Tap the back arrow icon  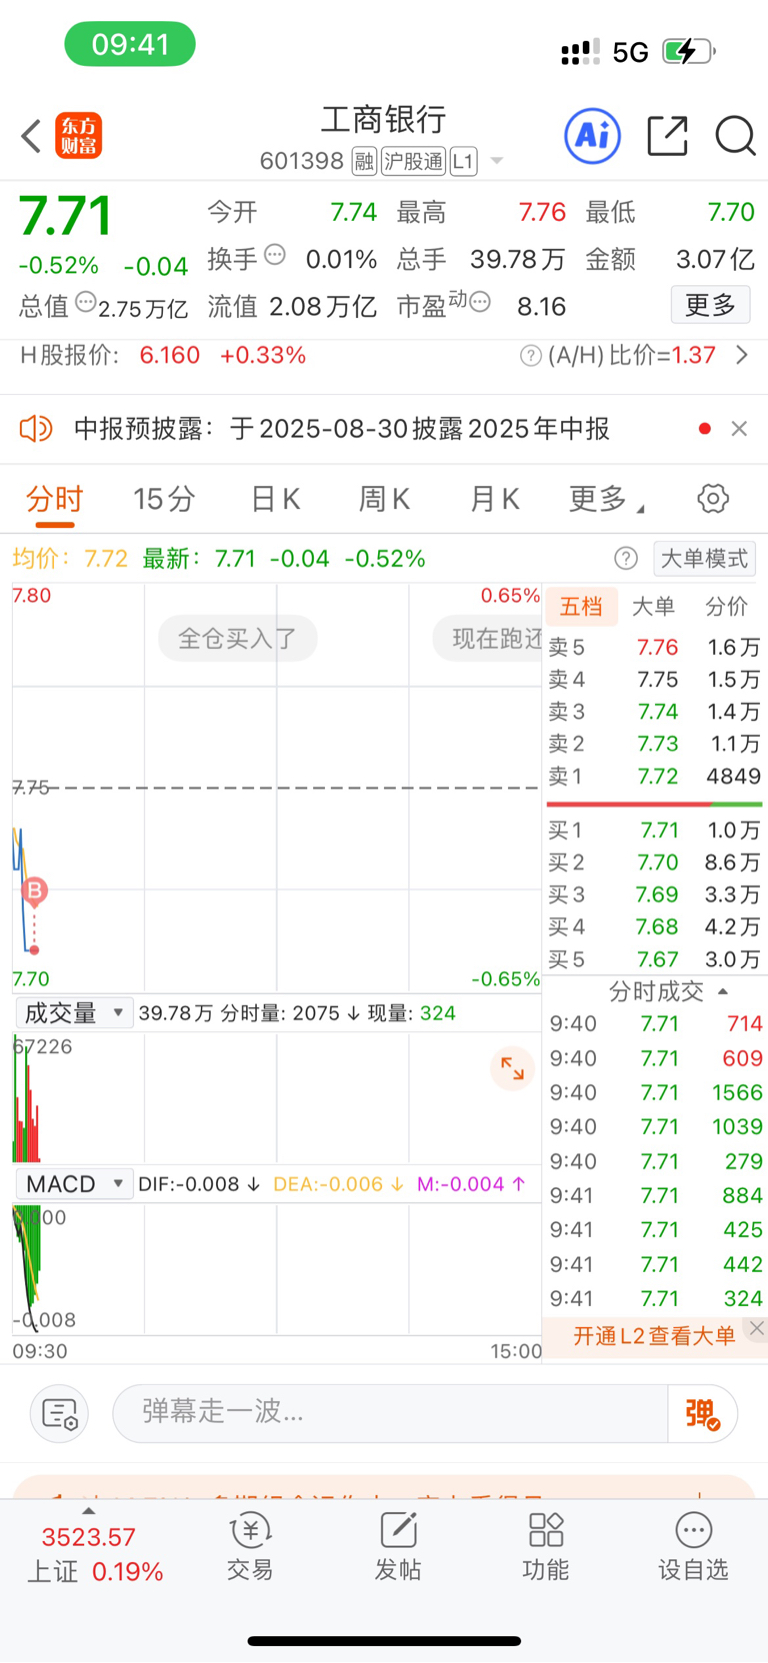click(31, 136)
